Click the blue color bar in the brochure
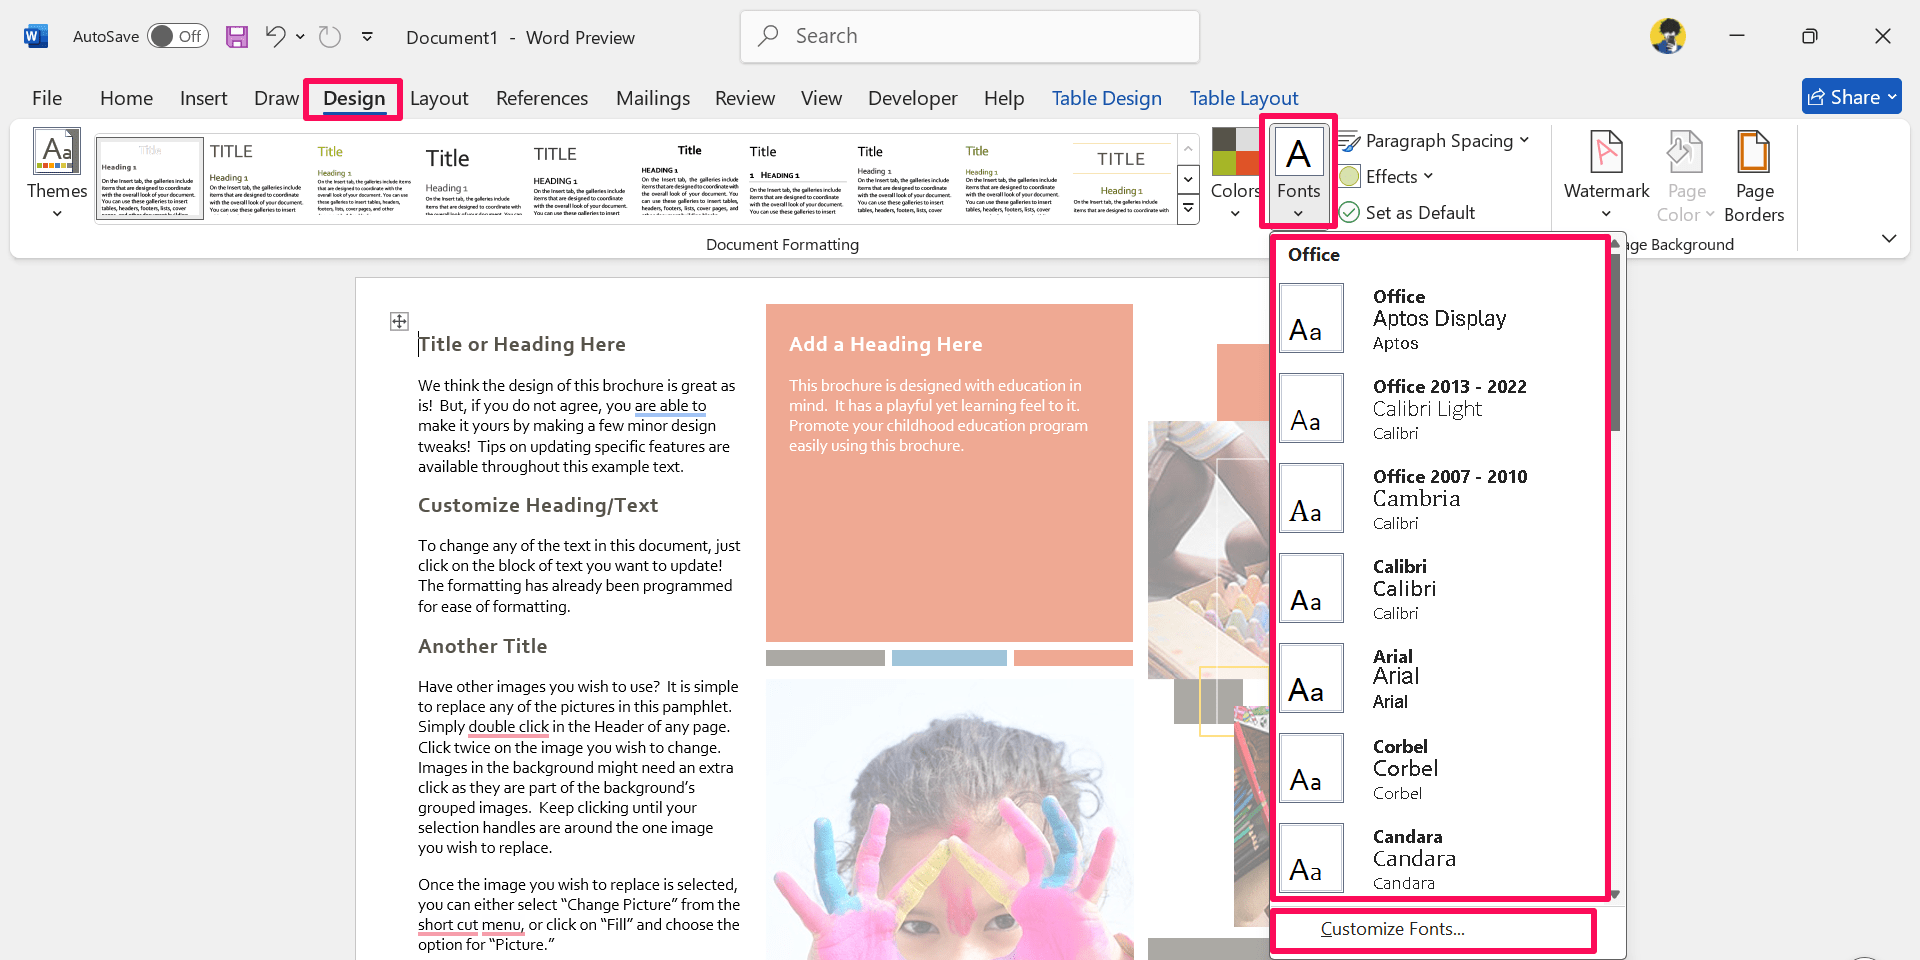The image size is (1920, 960). pos(949,658)
